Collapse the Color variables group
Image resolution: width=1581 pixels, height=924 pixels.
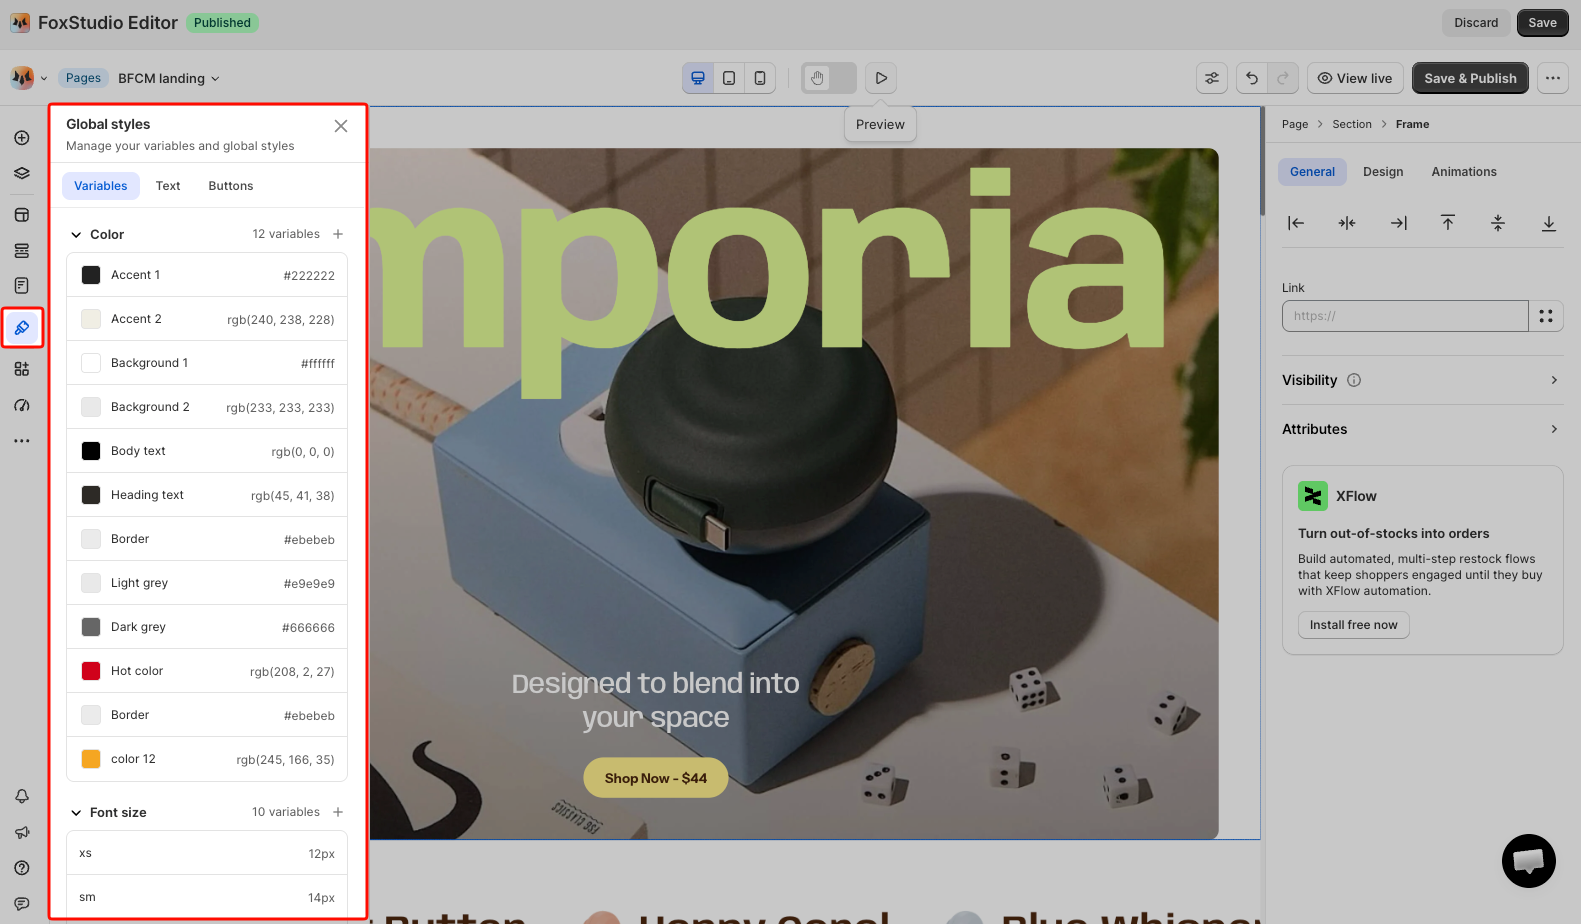point(76,235)
